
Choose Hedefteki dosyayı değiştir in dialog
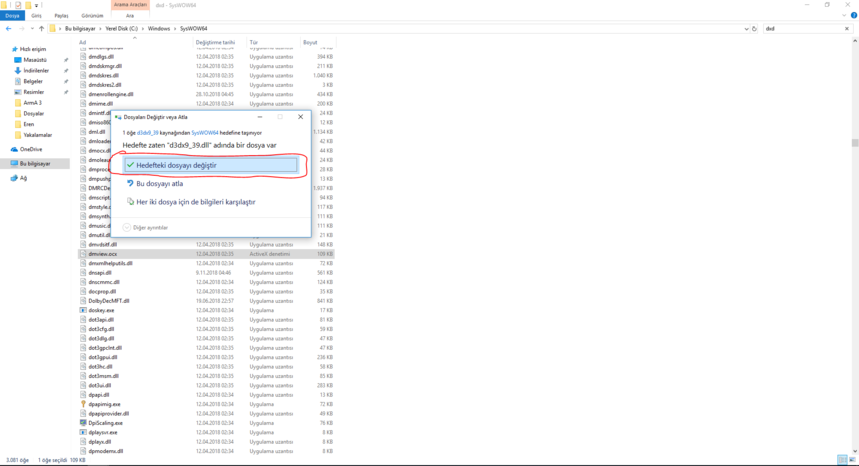[x=210, y=165]
